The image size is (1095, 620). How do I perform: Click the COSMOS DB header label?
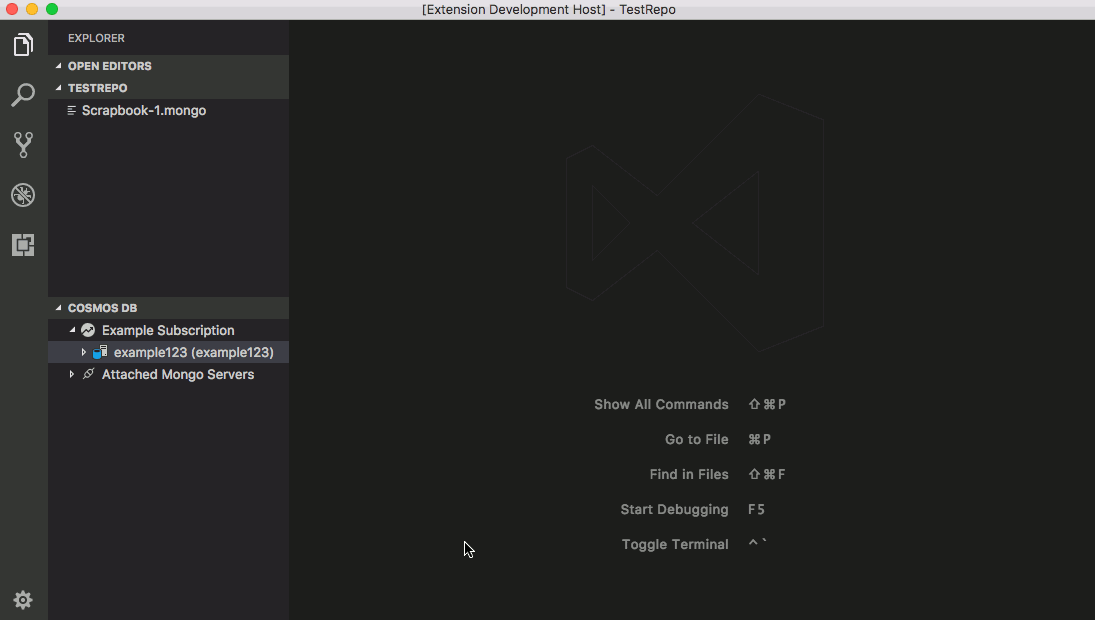click(x=103, y=308)
